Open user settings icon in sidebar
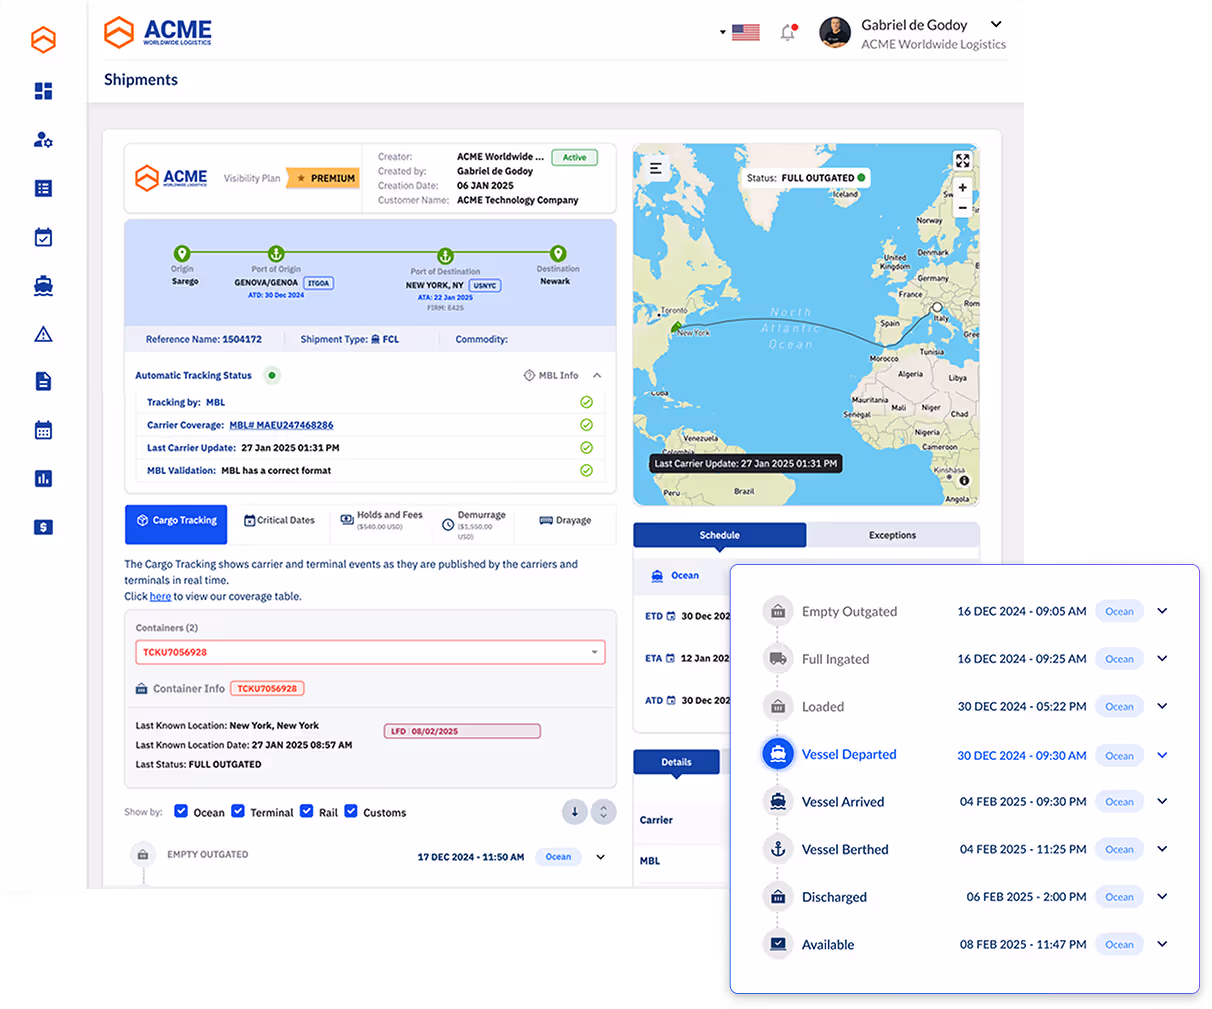 tap(43, 140)
